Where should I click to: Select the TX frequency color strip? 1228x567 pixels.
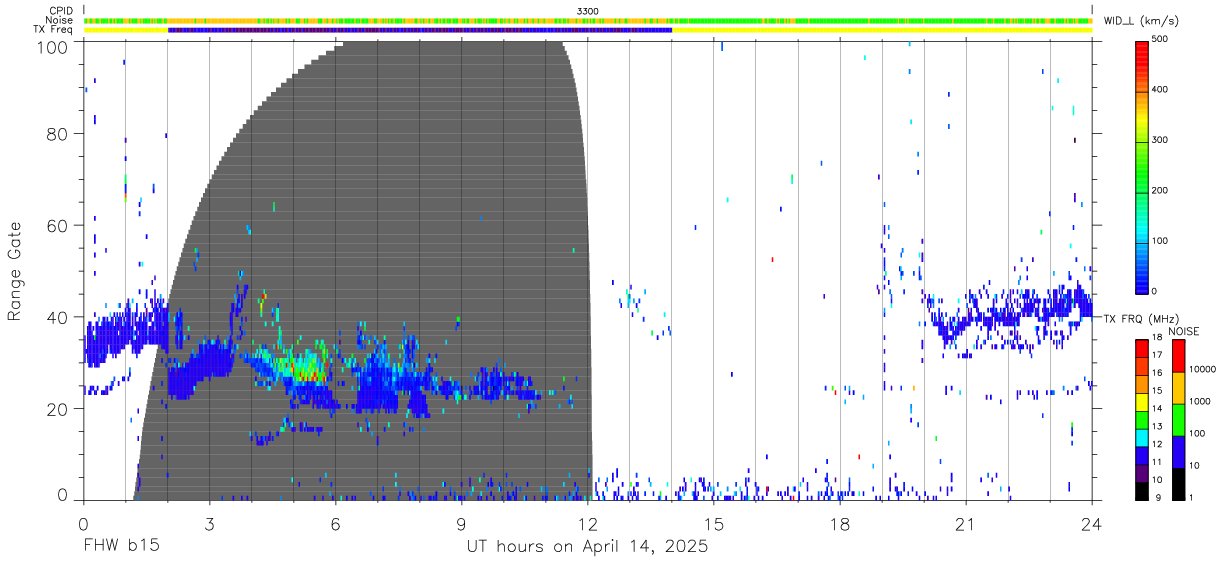(588, 30)
